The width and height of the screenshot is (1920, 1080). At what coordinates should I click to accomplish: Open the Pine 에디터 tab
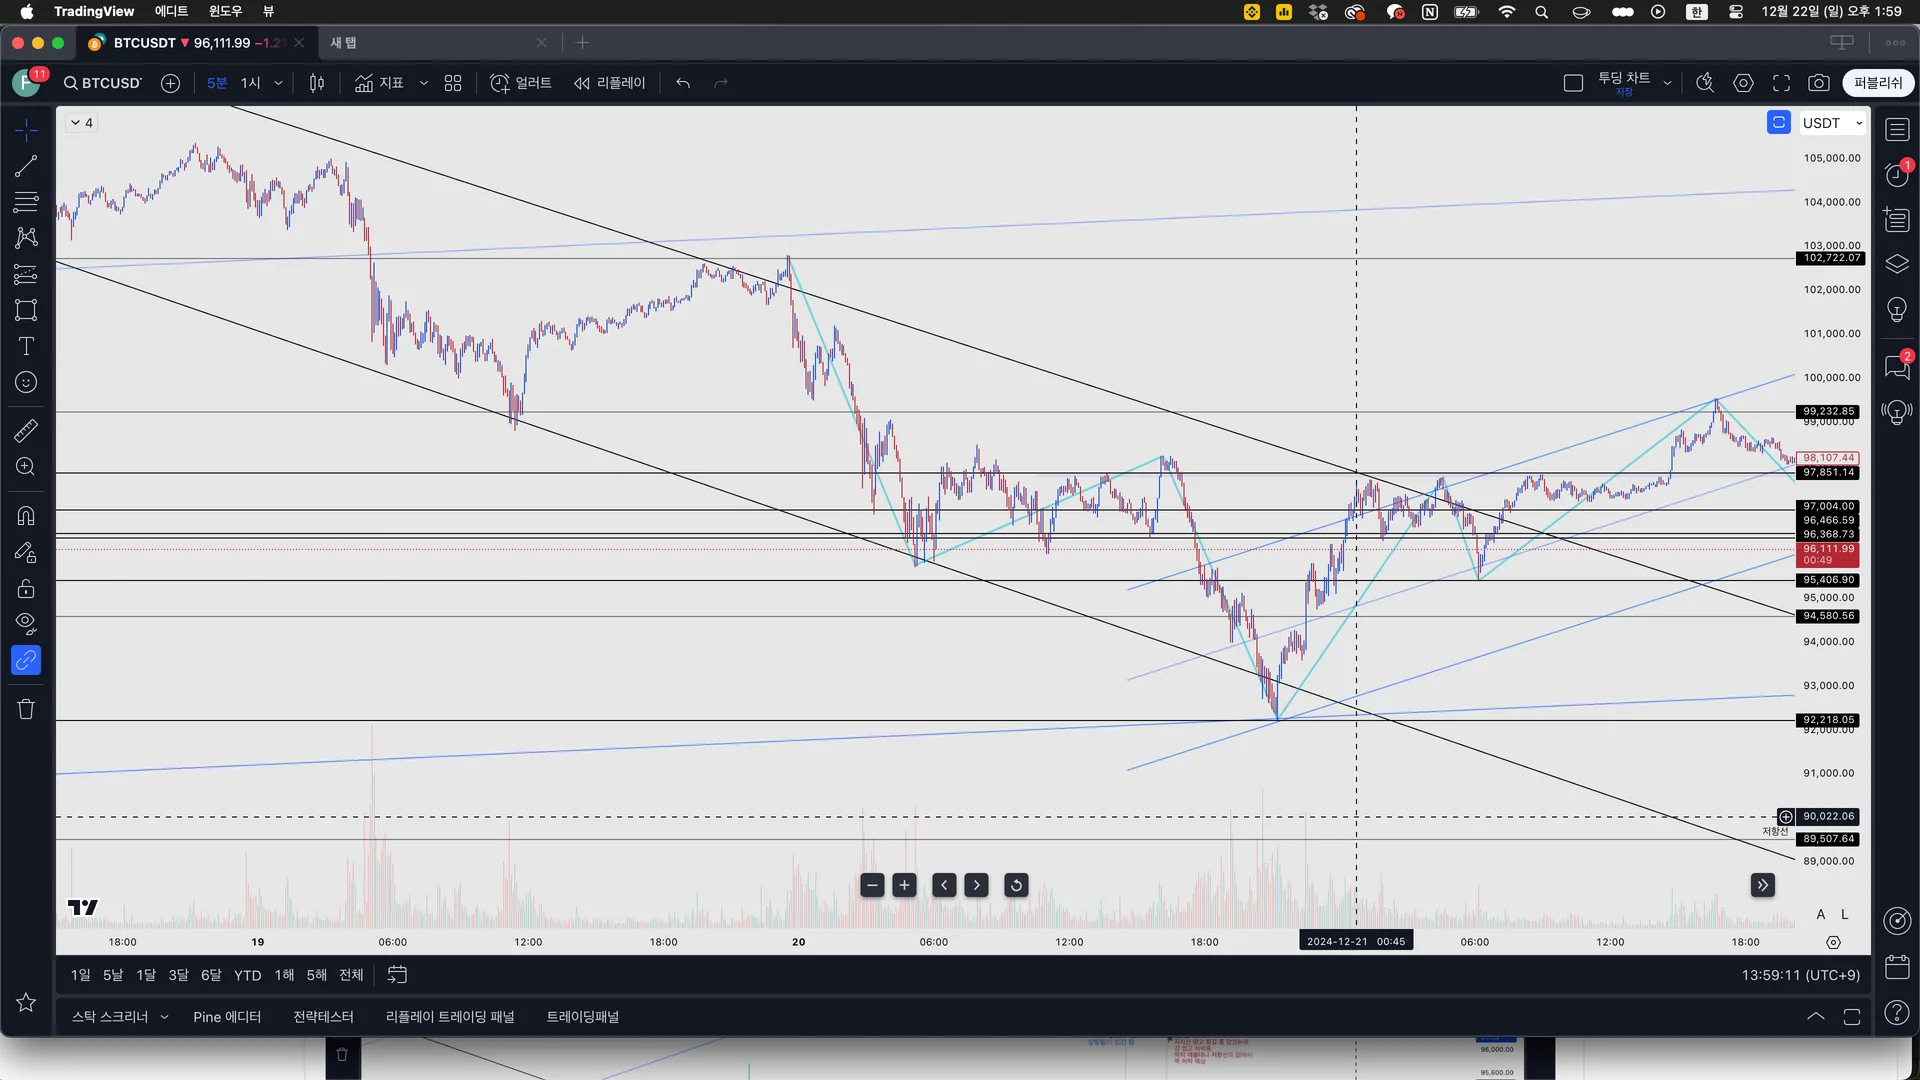click(227, 1017)
